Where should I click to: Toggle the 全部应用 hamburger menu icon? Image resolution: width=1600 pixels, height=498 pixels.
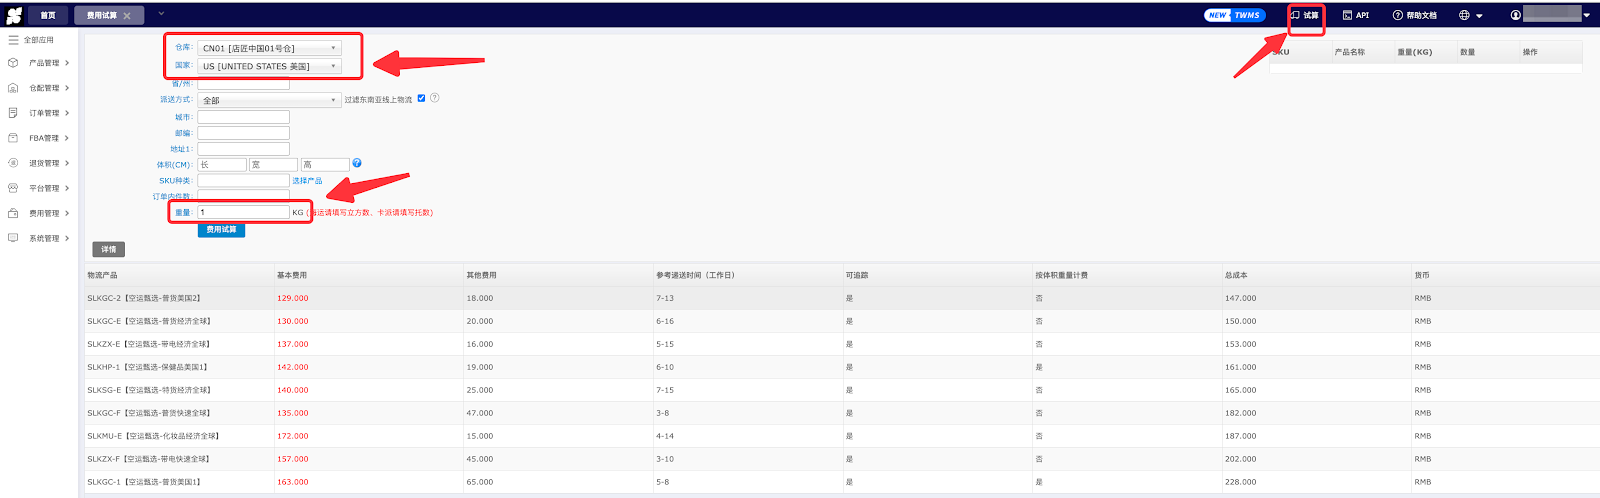[x=13, y=40]
